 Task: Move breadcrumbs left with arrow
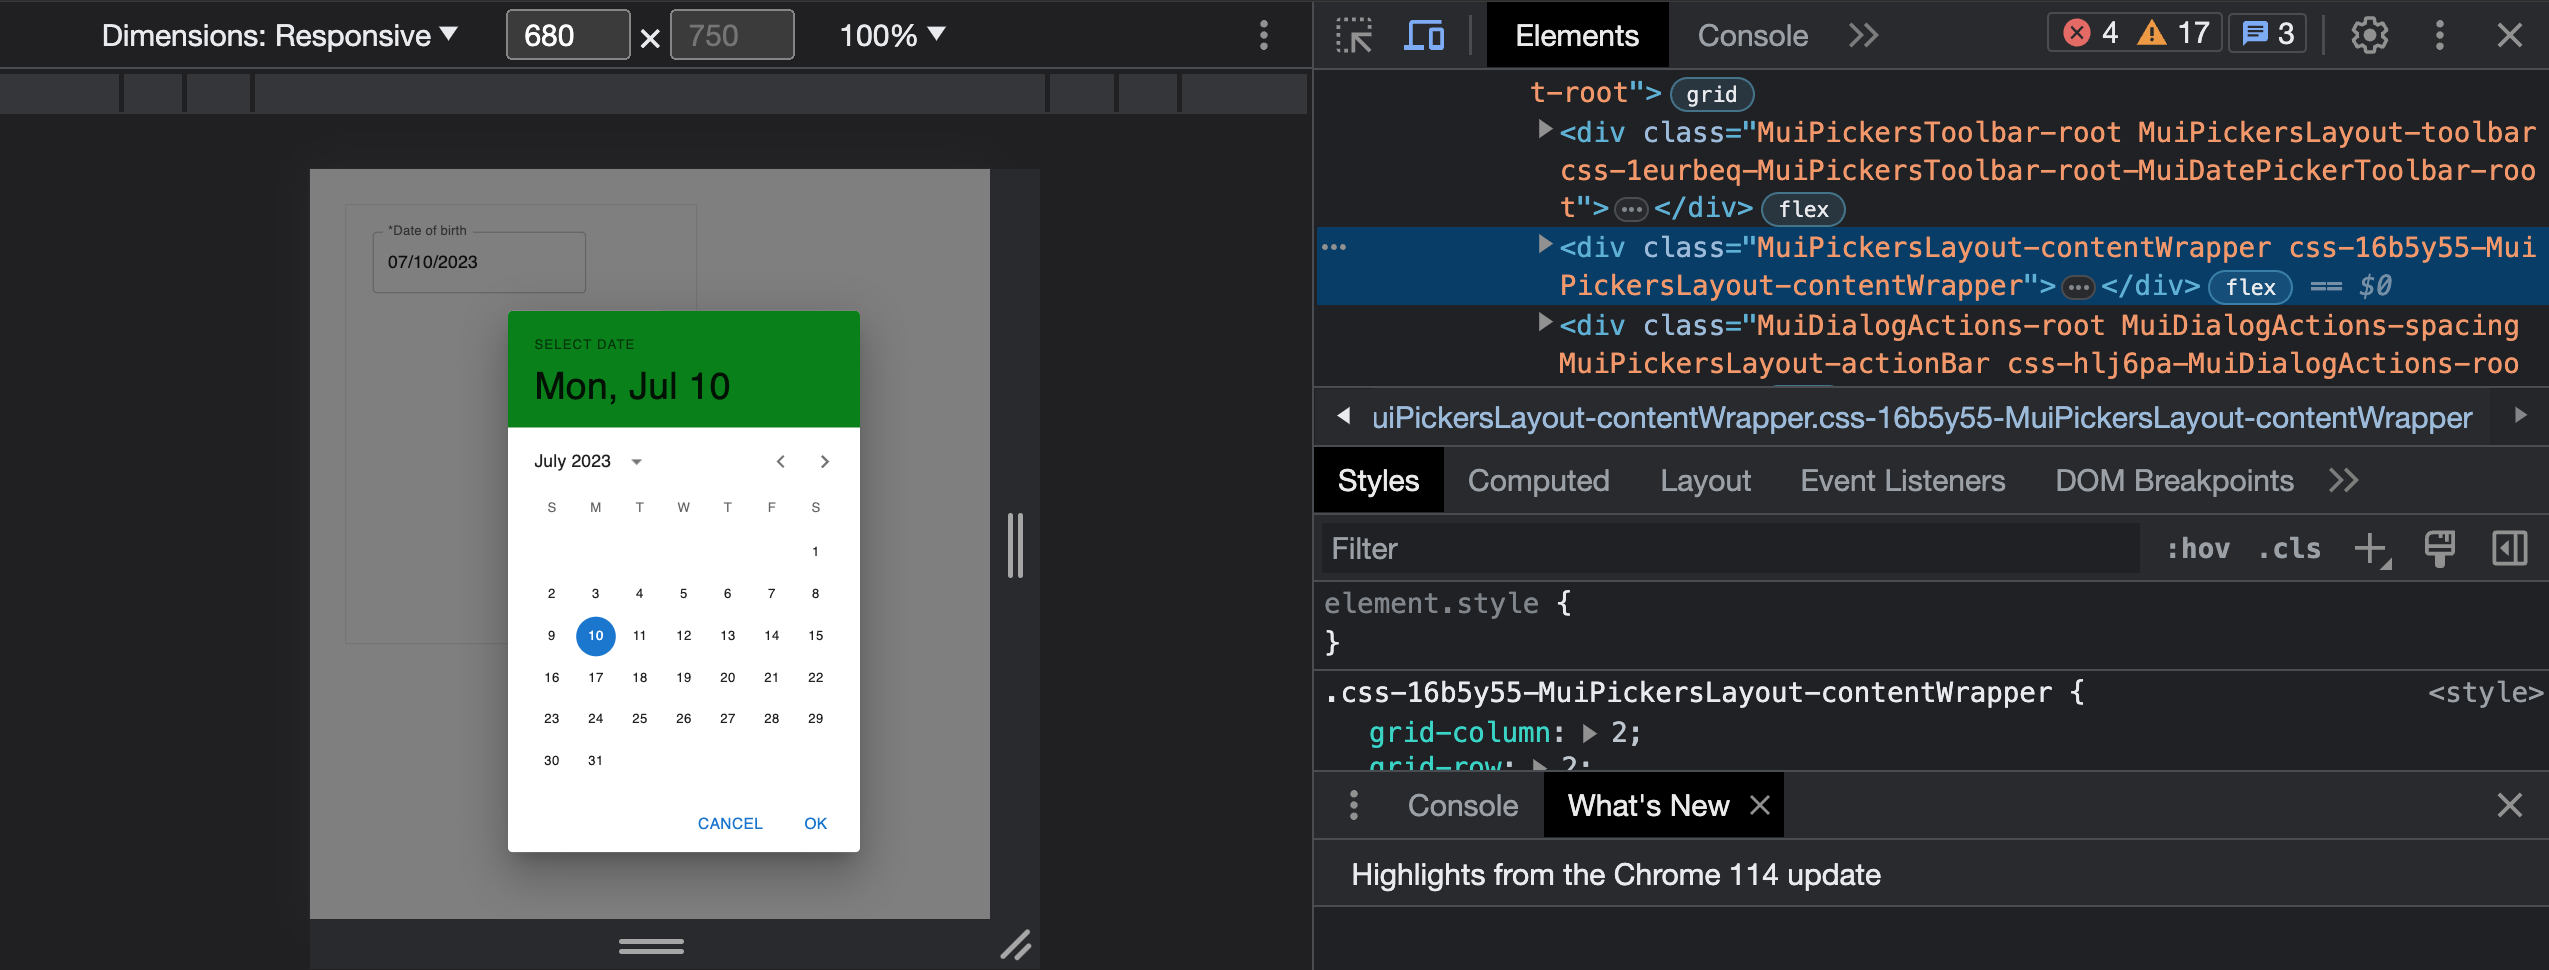1343,415
